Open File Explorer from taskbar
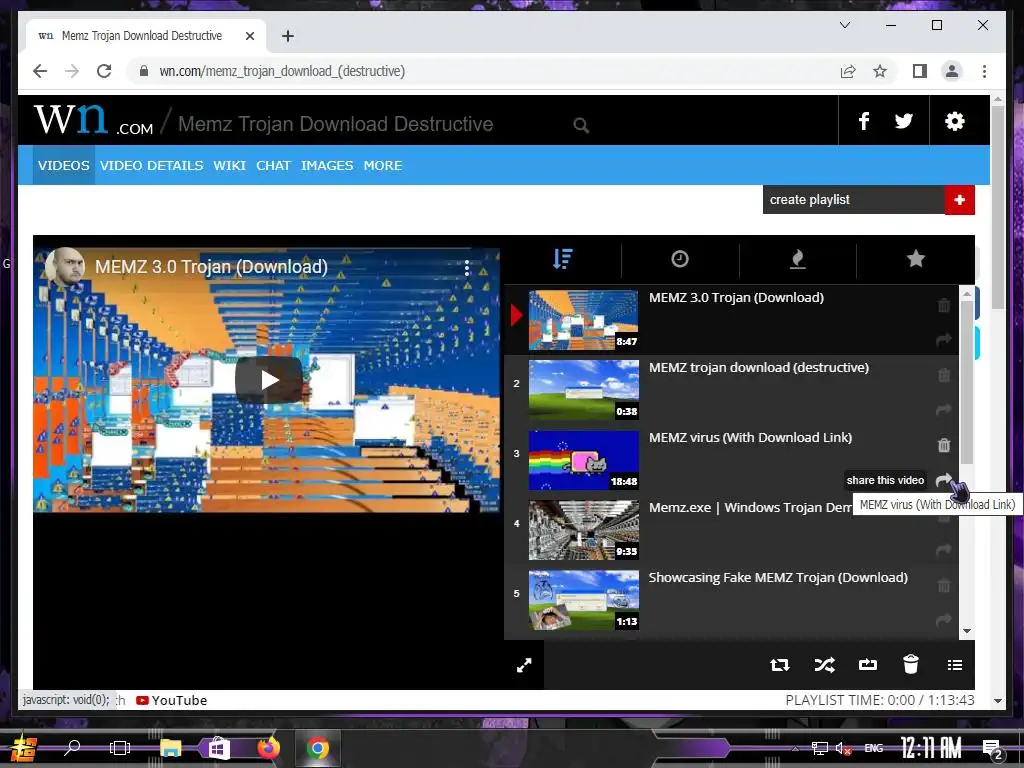Viewport: 1024px width, 768px height. (170, 748)
